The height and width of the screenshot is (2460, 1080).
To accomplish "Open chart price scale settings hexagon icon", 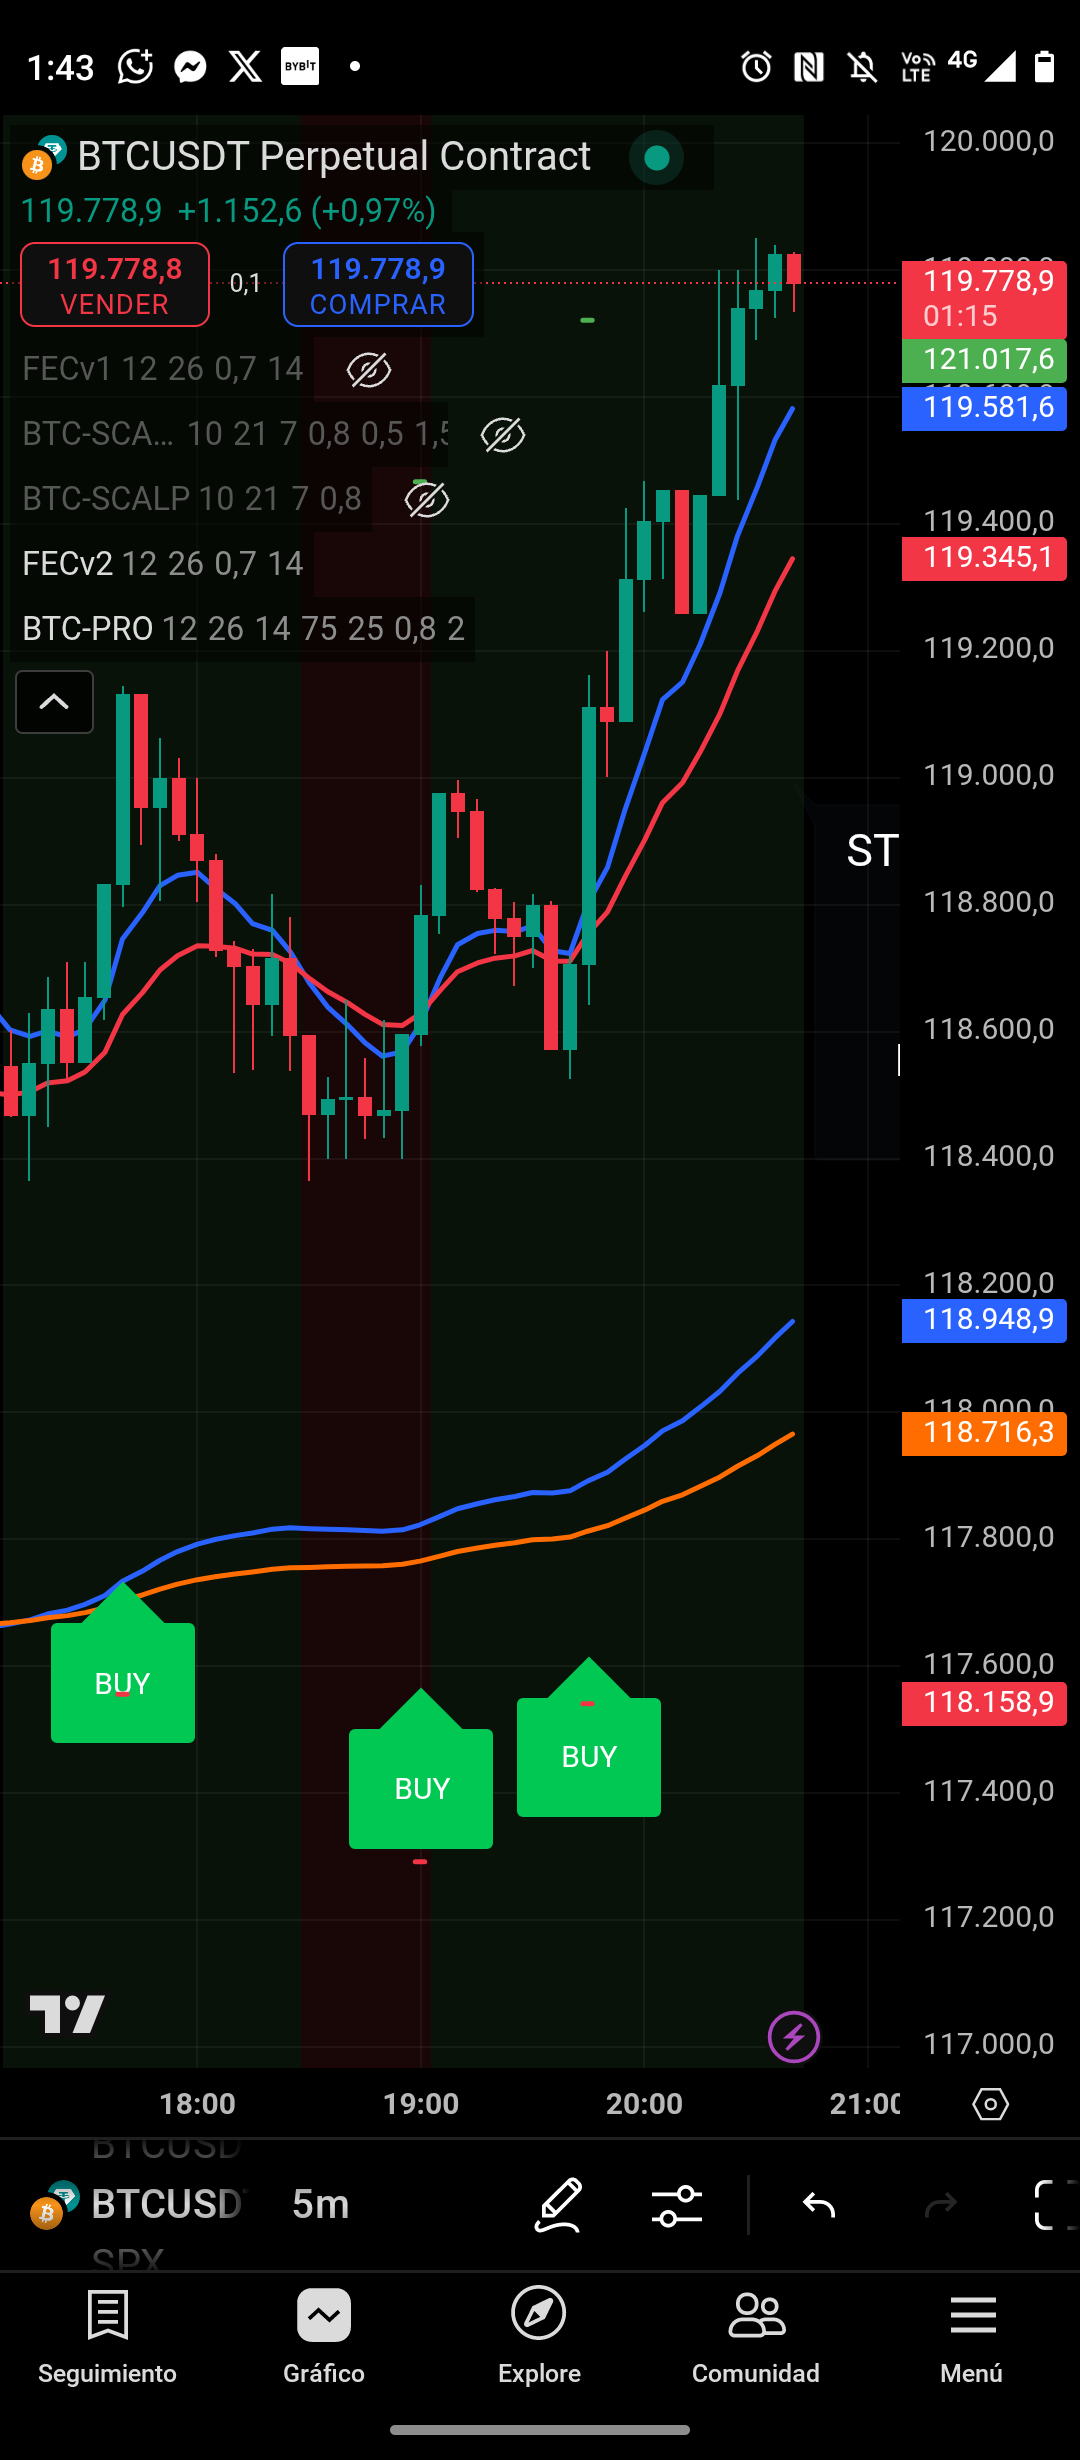I will 990,2104.
